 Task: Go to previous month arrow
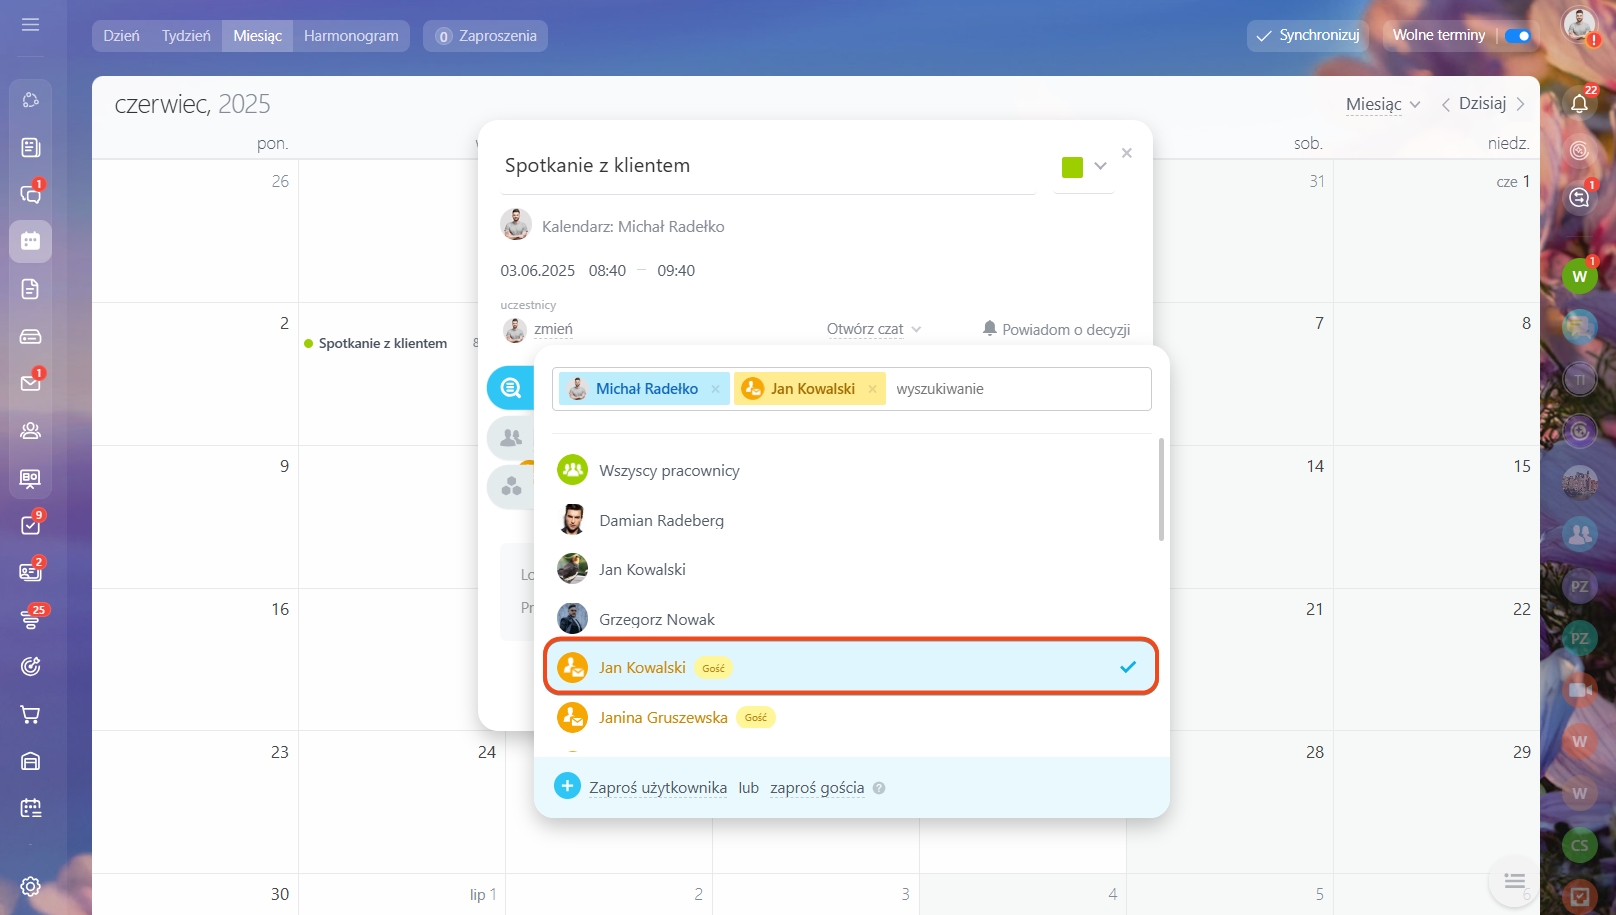coord(1446,104)
